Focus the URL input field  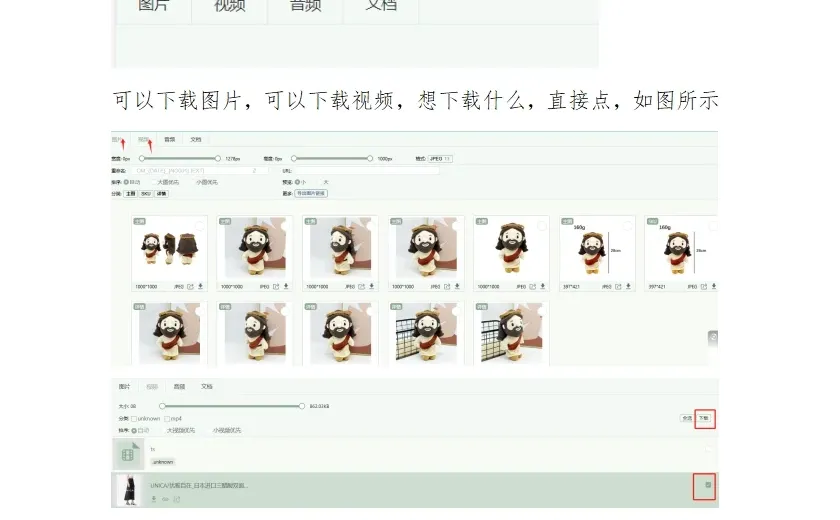tap(366, 171)
